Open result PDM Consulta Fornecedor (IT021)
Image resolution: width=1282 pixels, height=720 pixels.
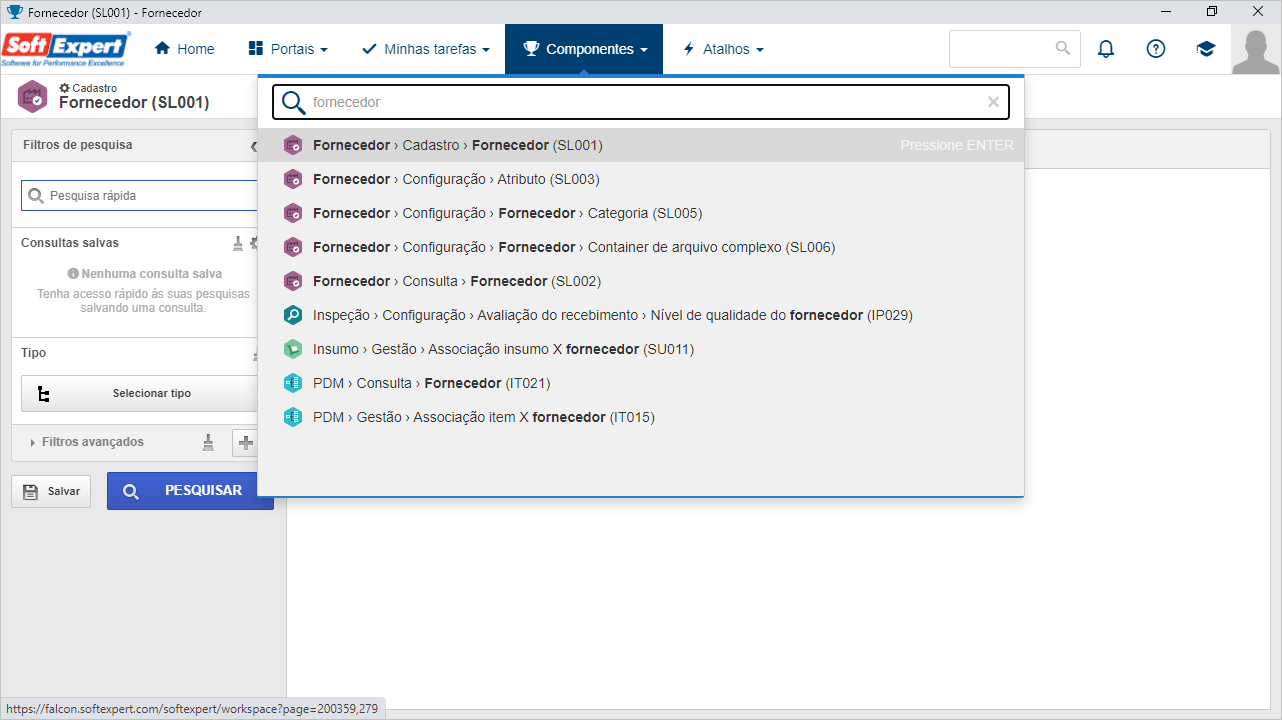[641, 383]
